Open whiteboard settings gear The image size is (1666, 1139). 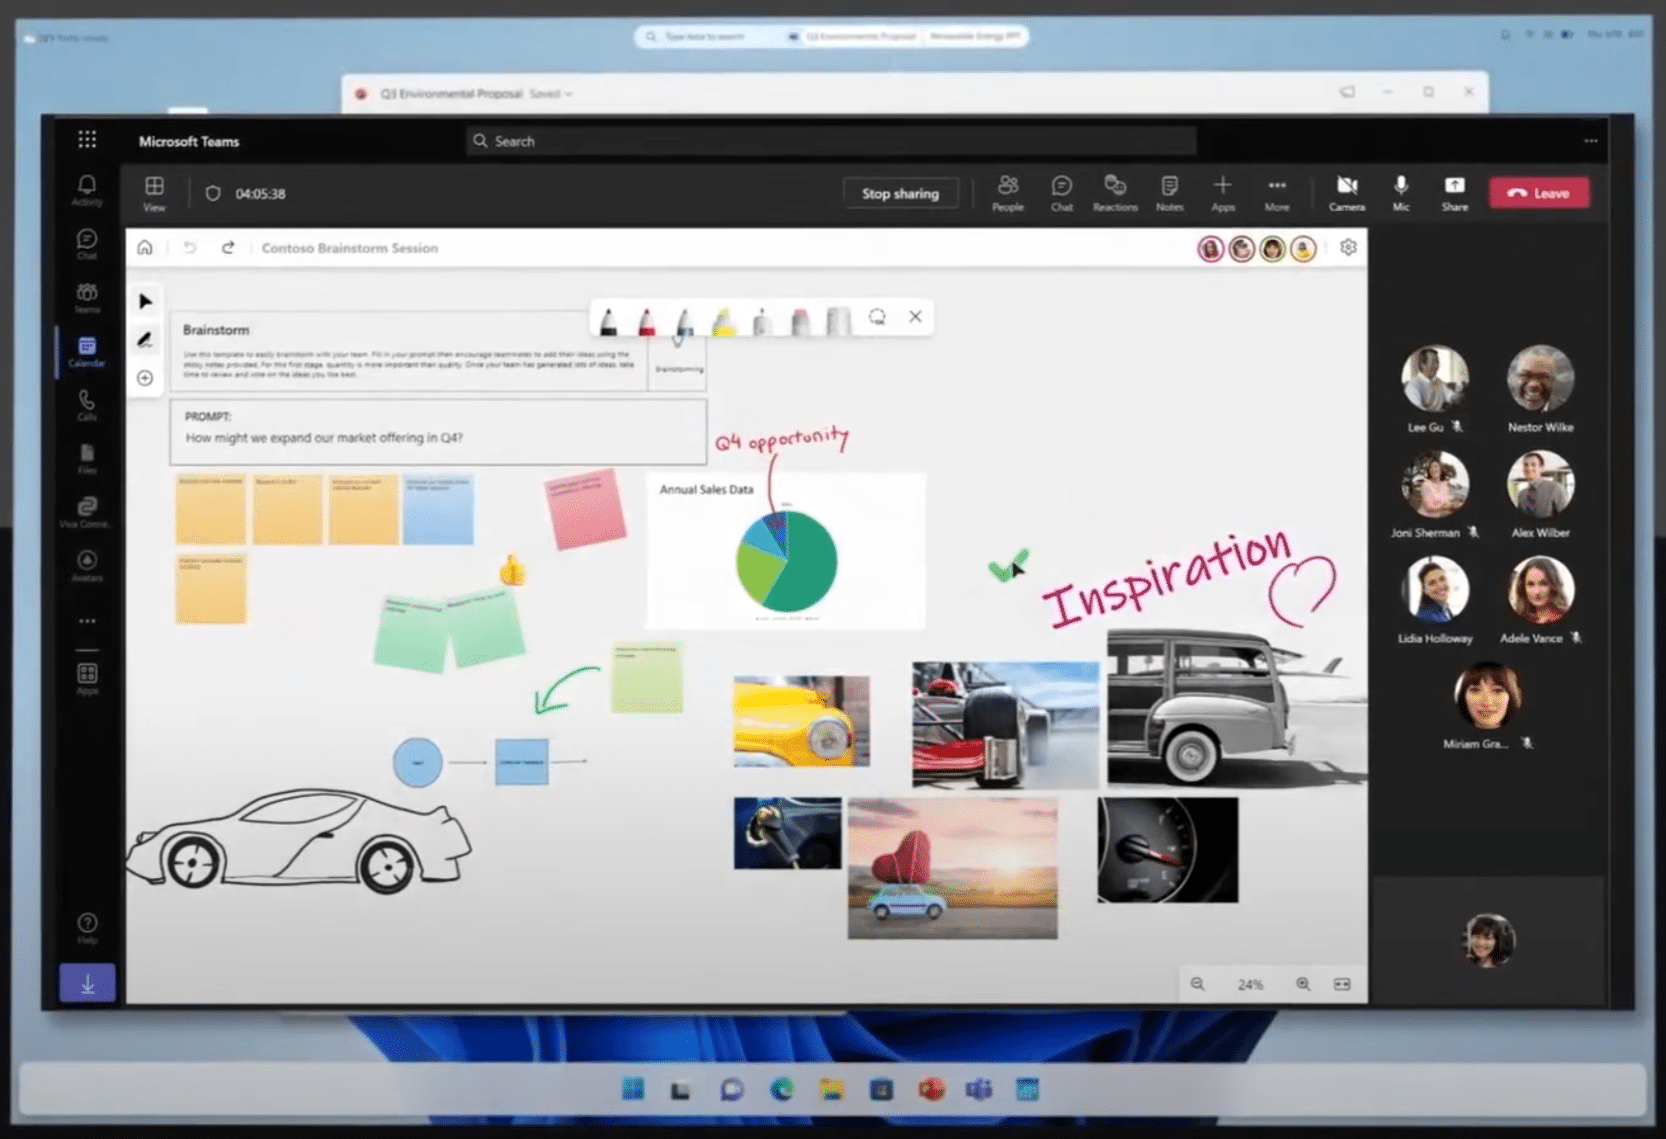coord(1348,247)
